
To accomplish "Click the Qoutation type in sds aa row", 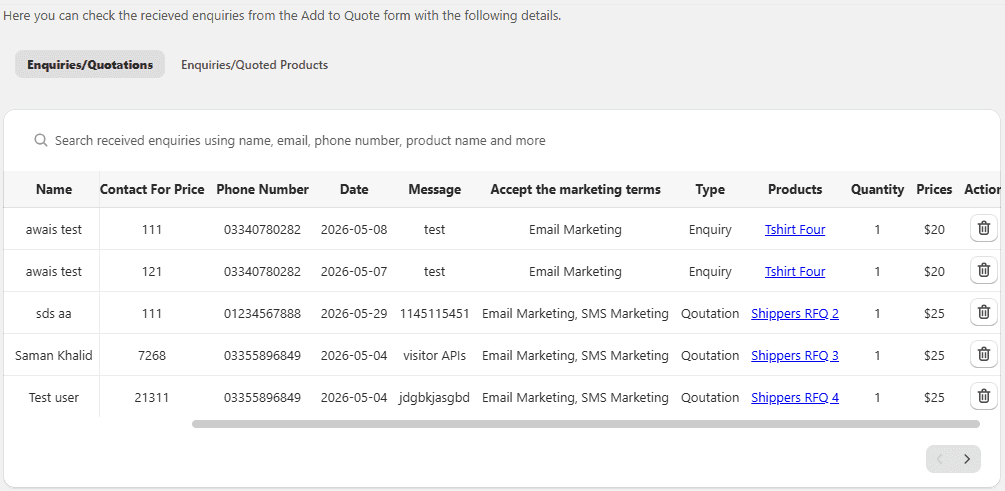I will (710, 313).
